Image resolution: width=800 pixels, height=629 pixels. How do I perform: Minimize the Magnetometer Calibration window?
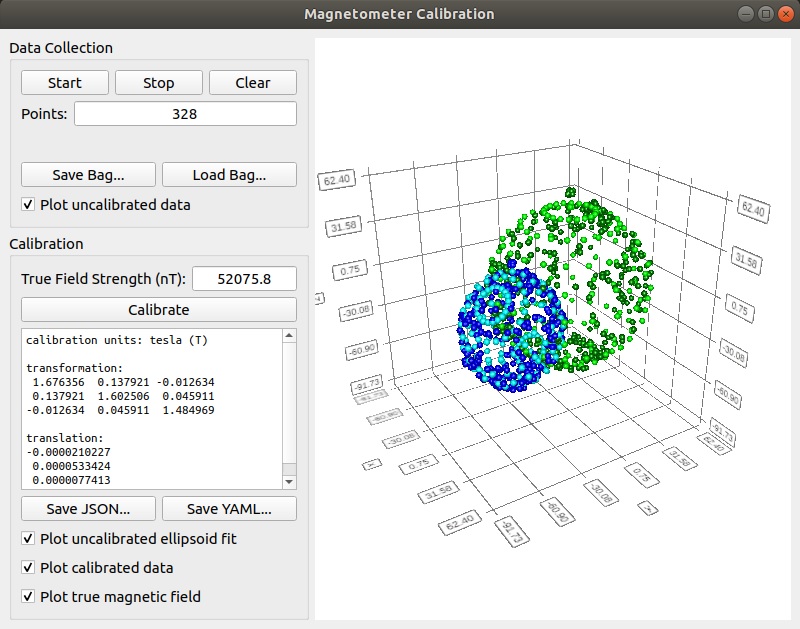click(x=746, y=14)
